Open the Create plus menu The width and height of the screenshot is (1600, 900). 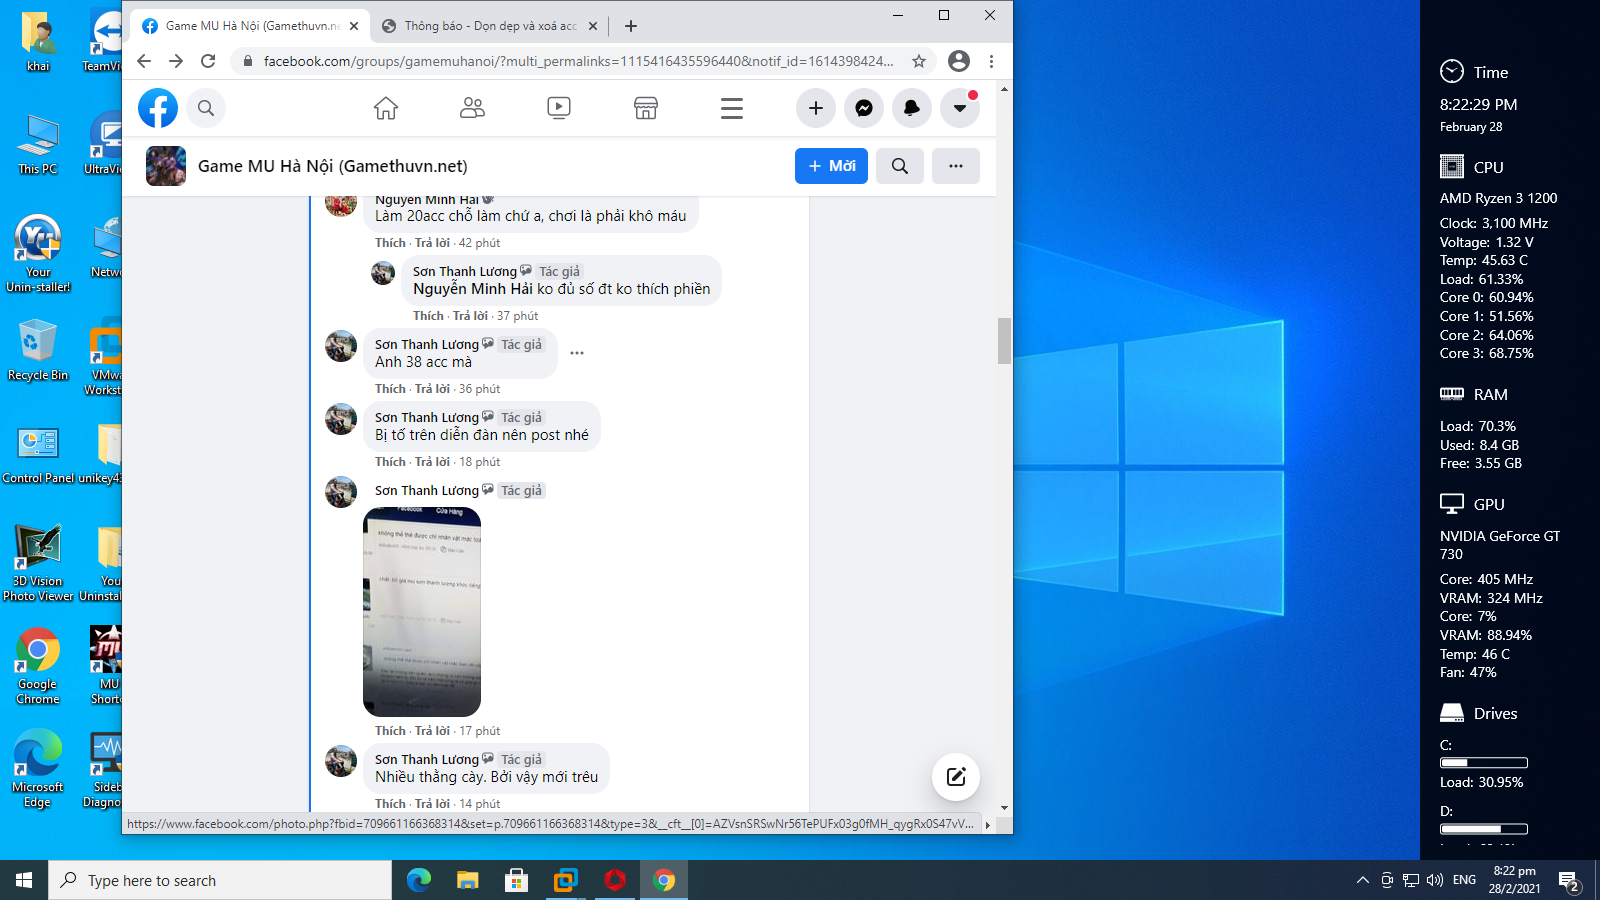point(816,108)
